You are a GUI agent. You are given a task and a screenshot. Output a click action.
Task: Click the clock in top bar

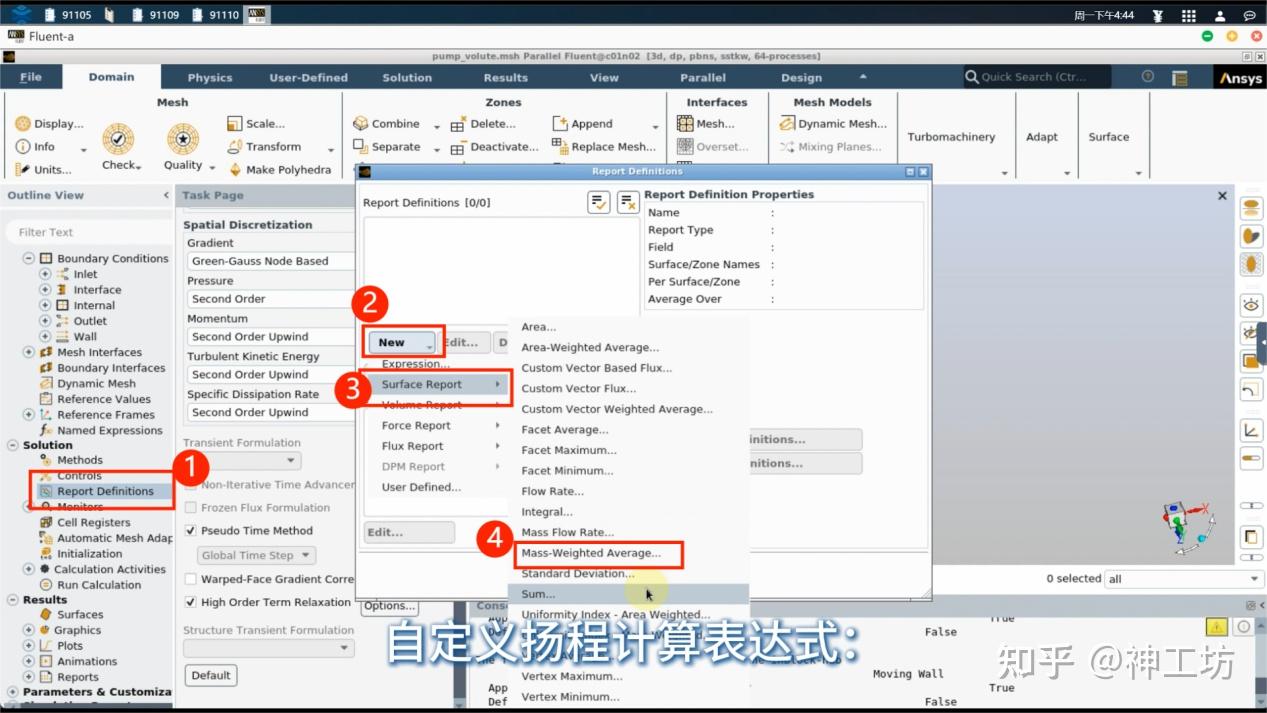(1104, 15)
